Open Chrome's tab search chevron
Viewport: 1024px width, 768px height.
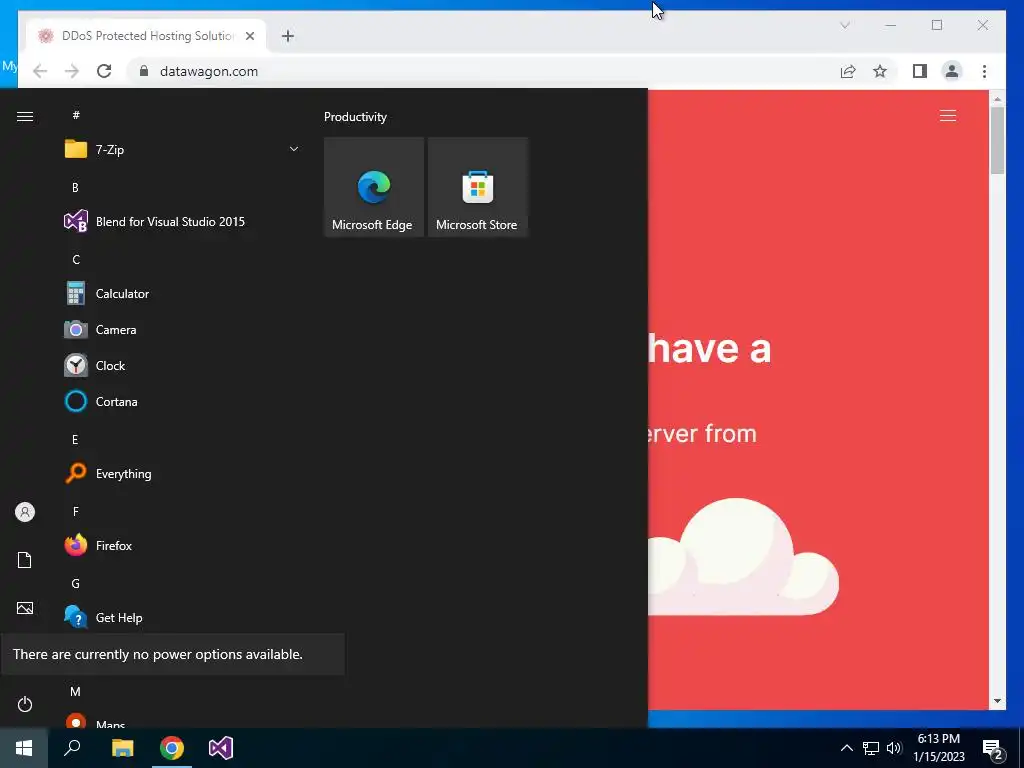click(844, 25)
